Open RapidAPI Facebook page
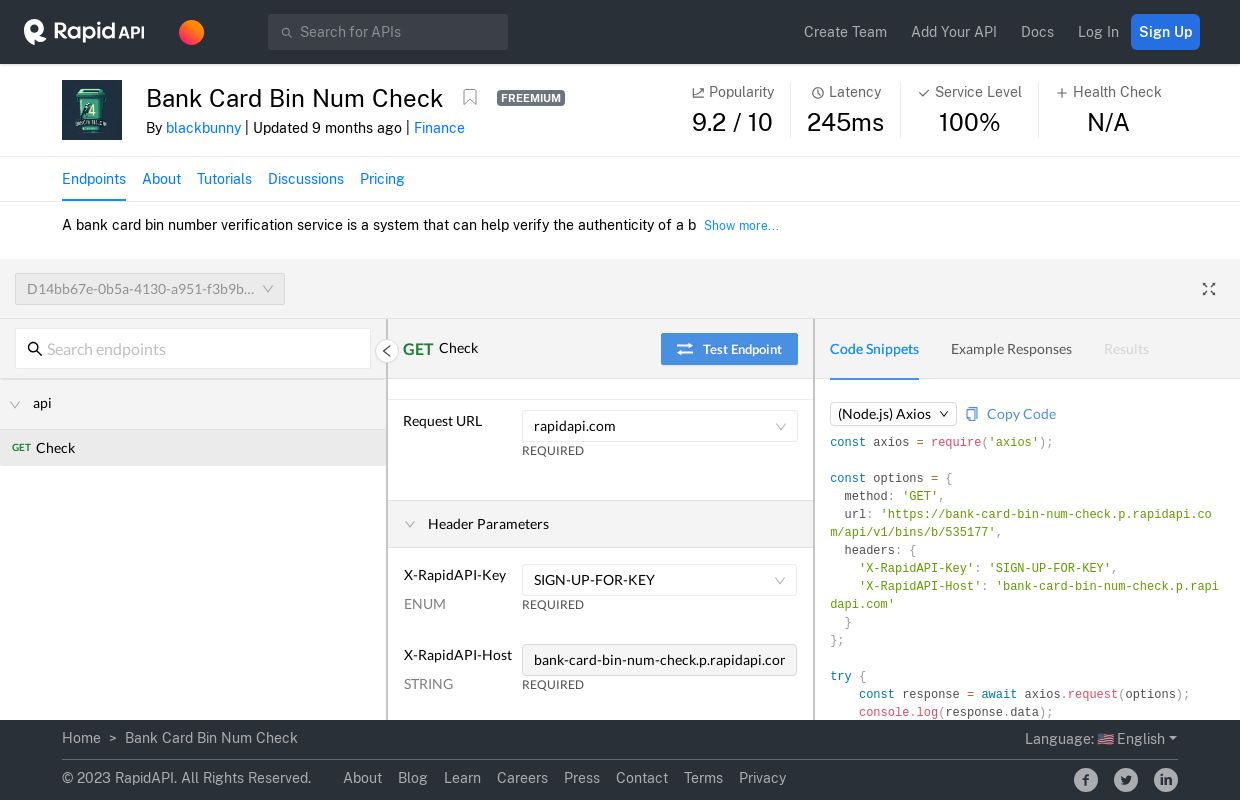1240x800 pixels. [1086, 780]
